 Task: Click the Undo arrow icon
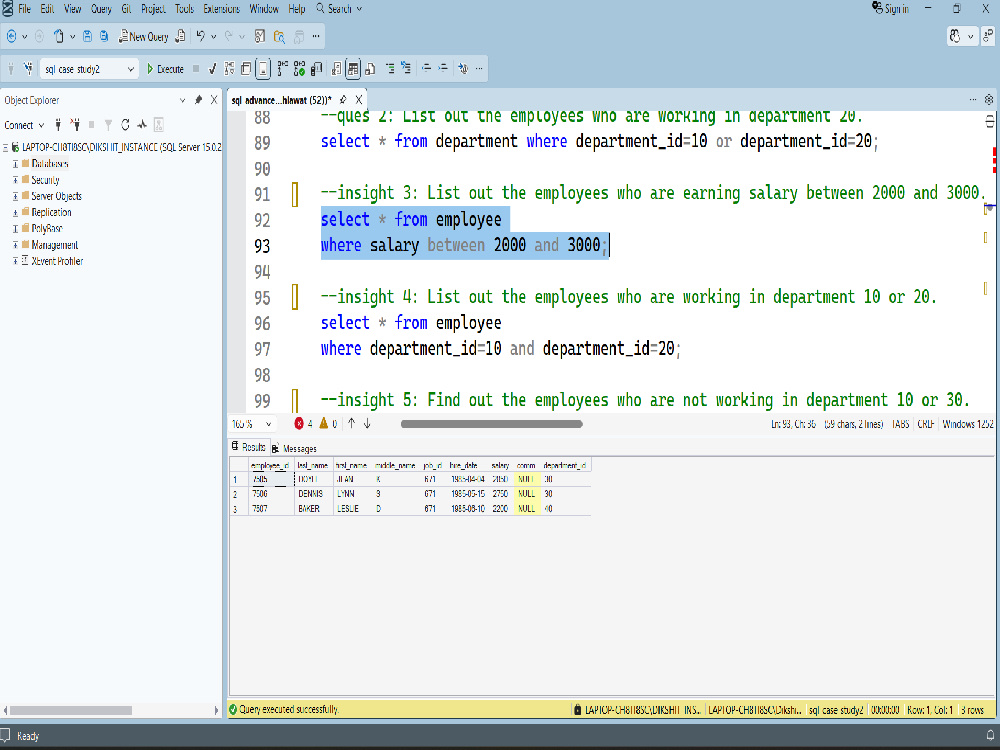coord(201,36)
